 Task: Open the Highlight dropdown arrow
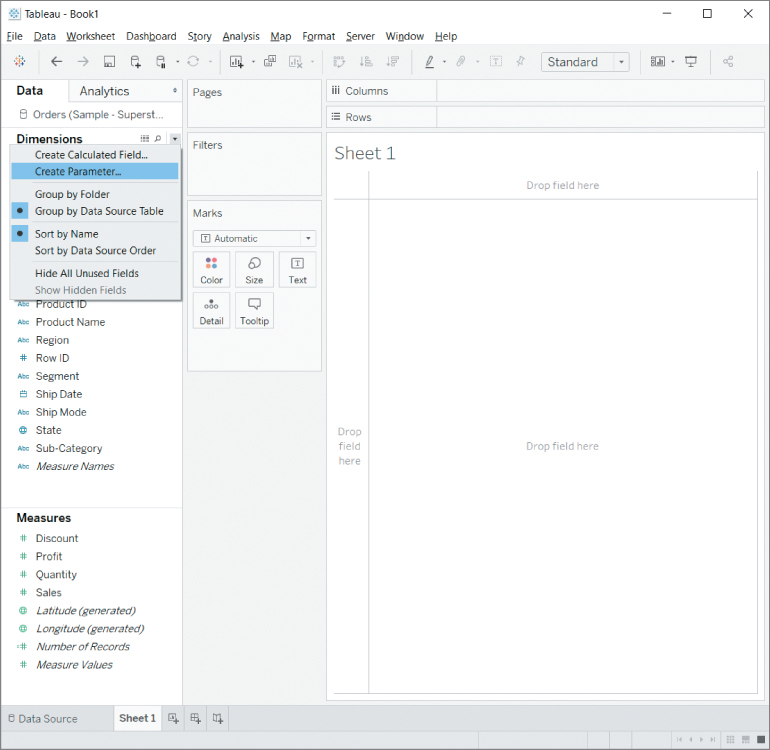coord(444,62)
